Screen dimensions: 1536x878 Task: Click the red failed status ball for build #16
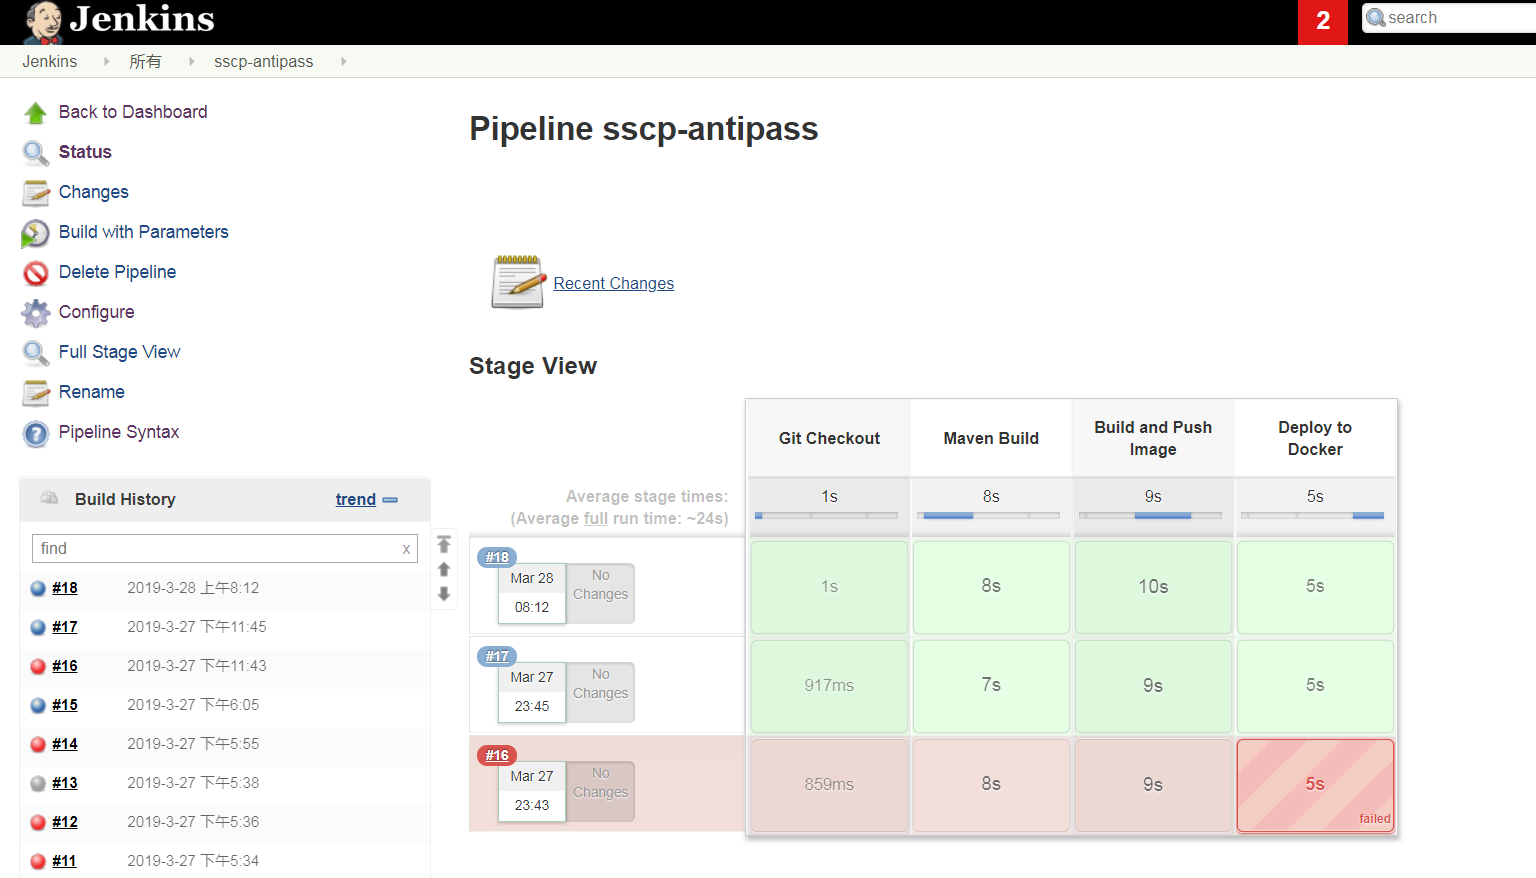(38, 666)
